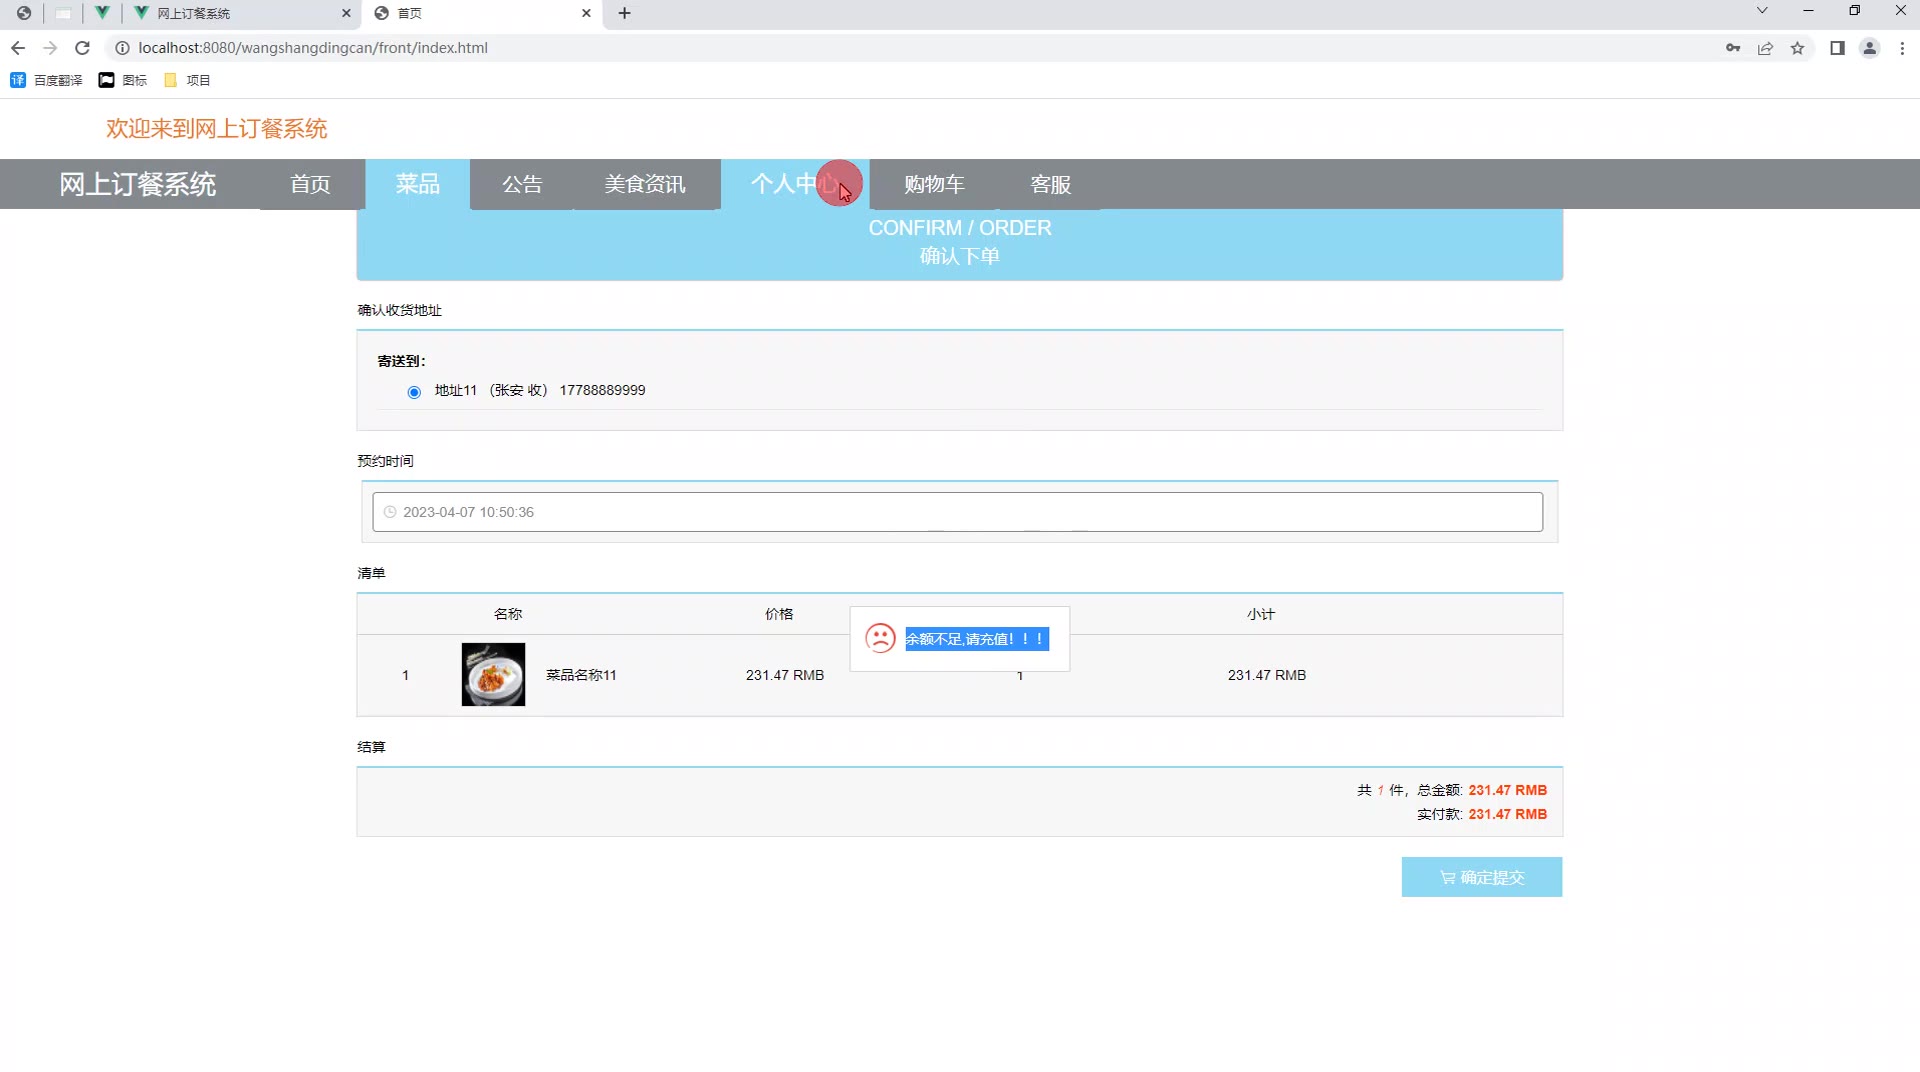Expand the tab search chevron
Screen dimensions: 1920x1072
click(x=1762, y=11)
